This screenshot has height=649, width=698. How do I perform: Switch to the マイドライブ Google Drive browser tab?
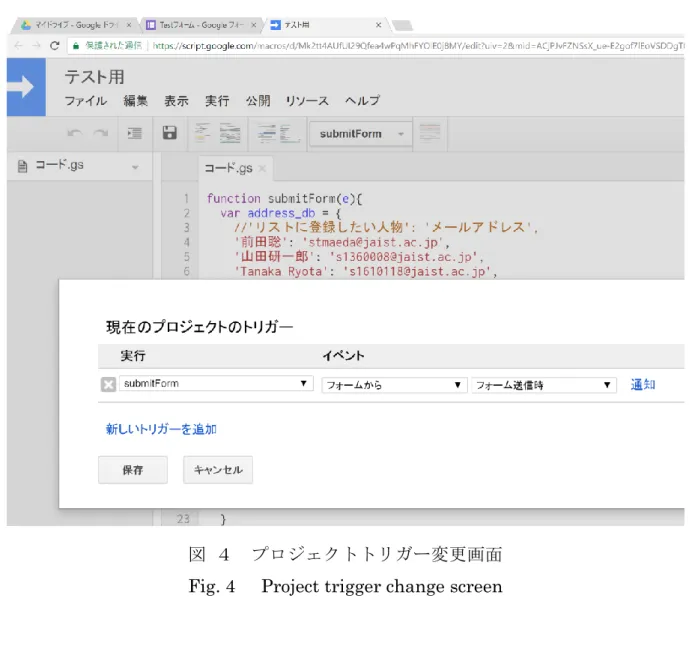(x=76, y=25)
